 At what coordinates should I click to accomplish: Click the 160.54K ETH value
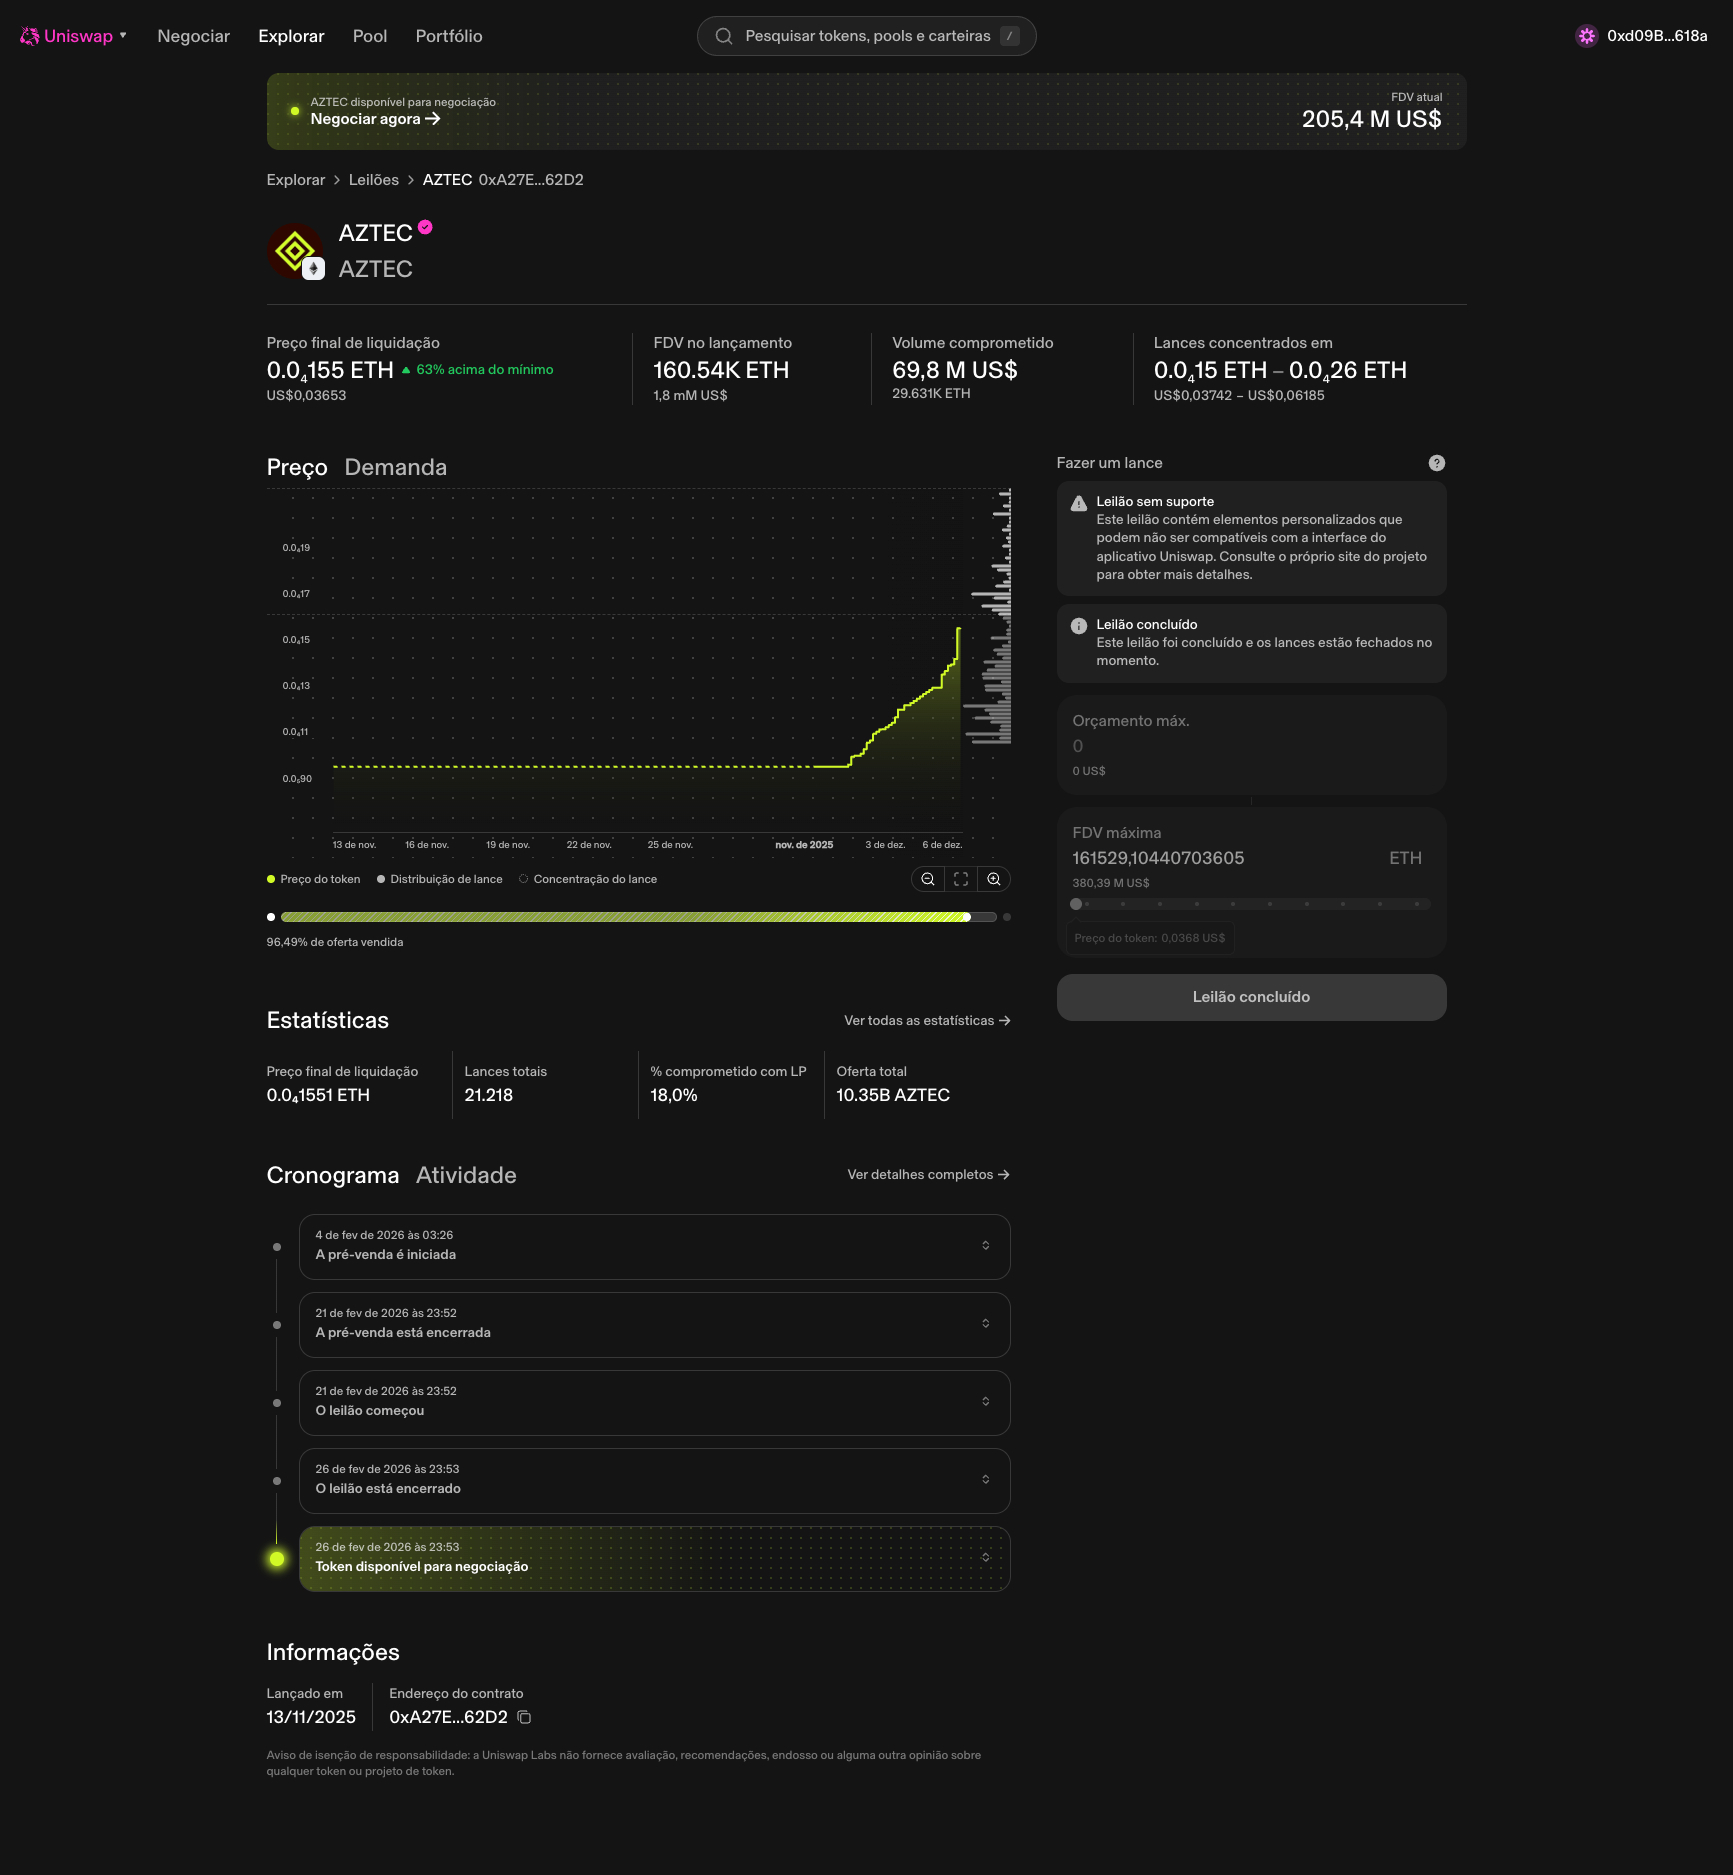click(721, 370)
